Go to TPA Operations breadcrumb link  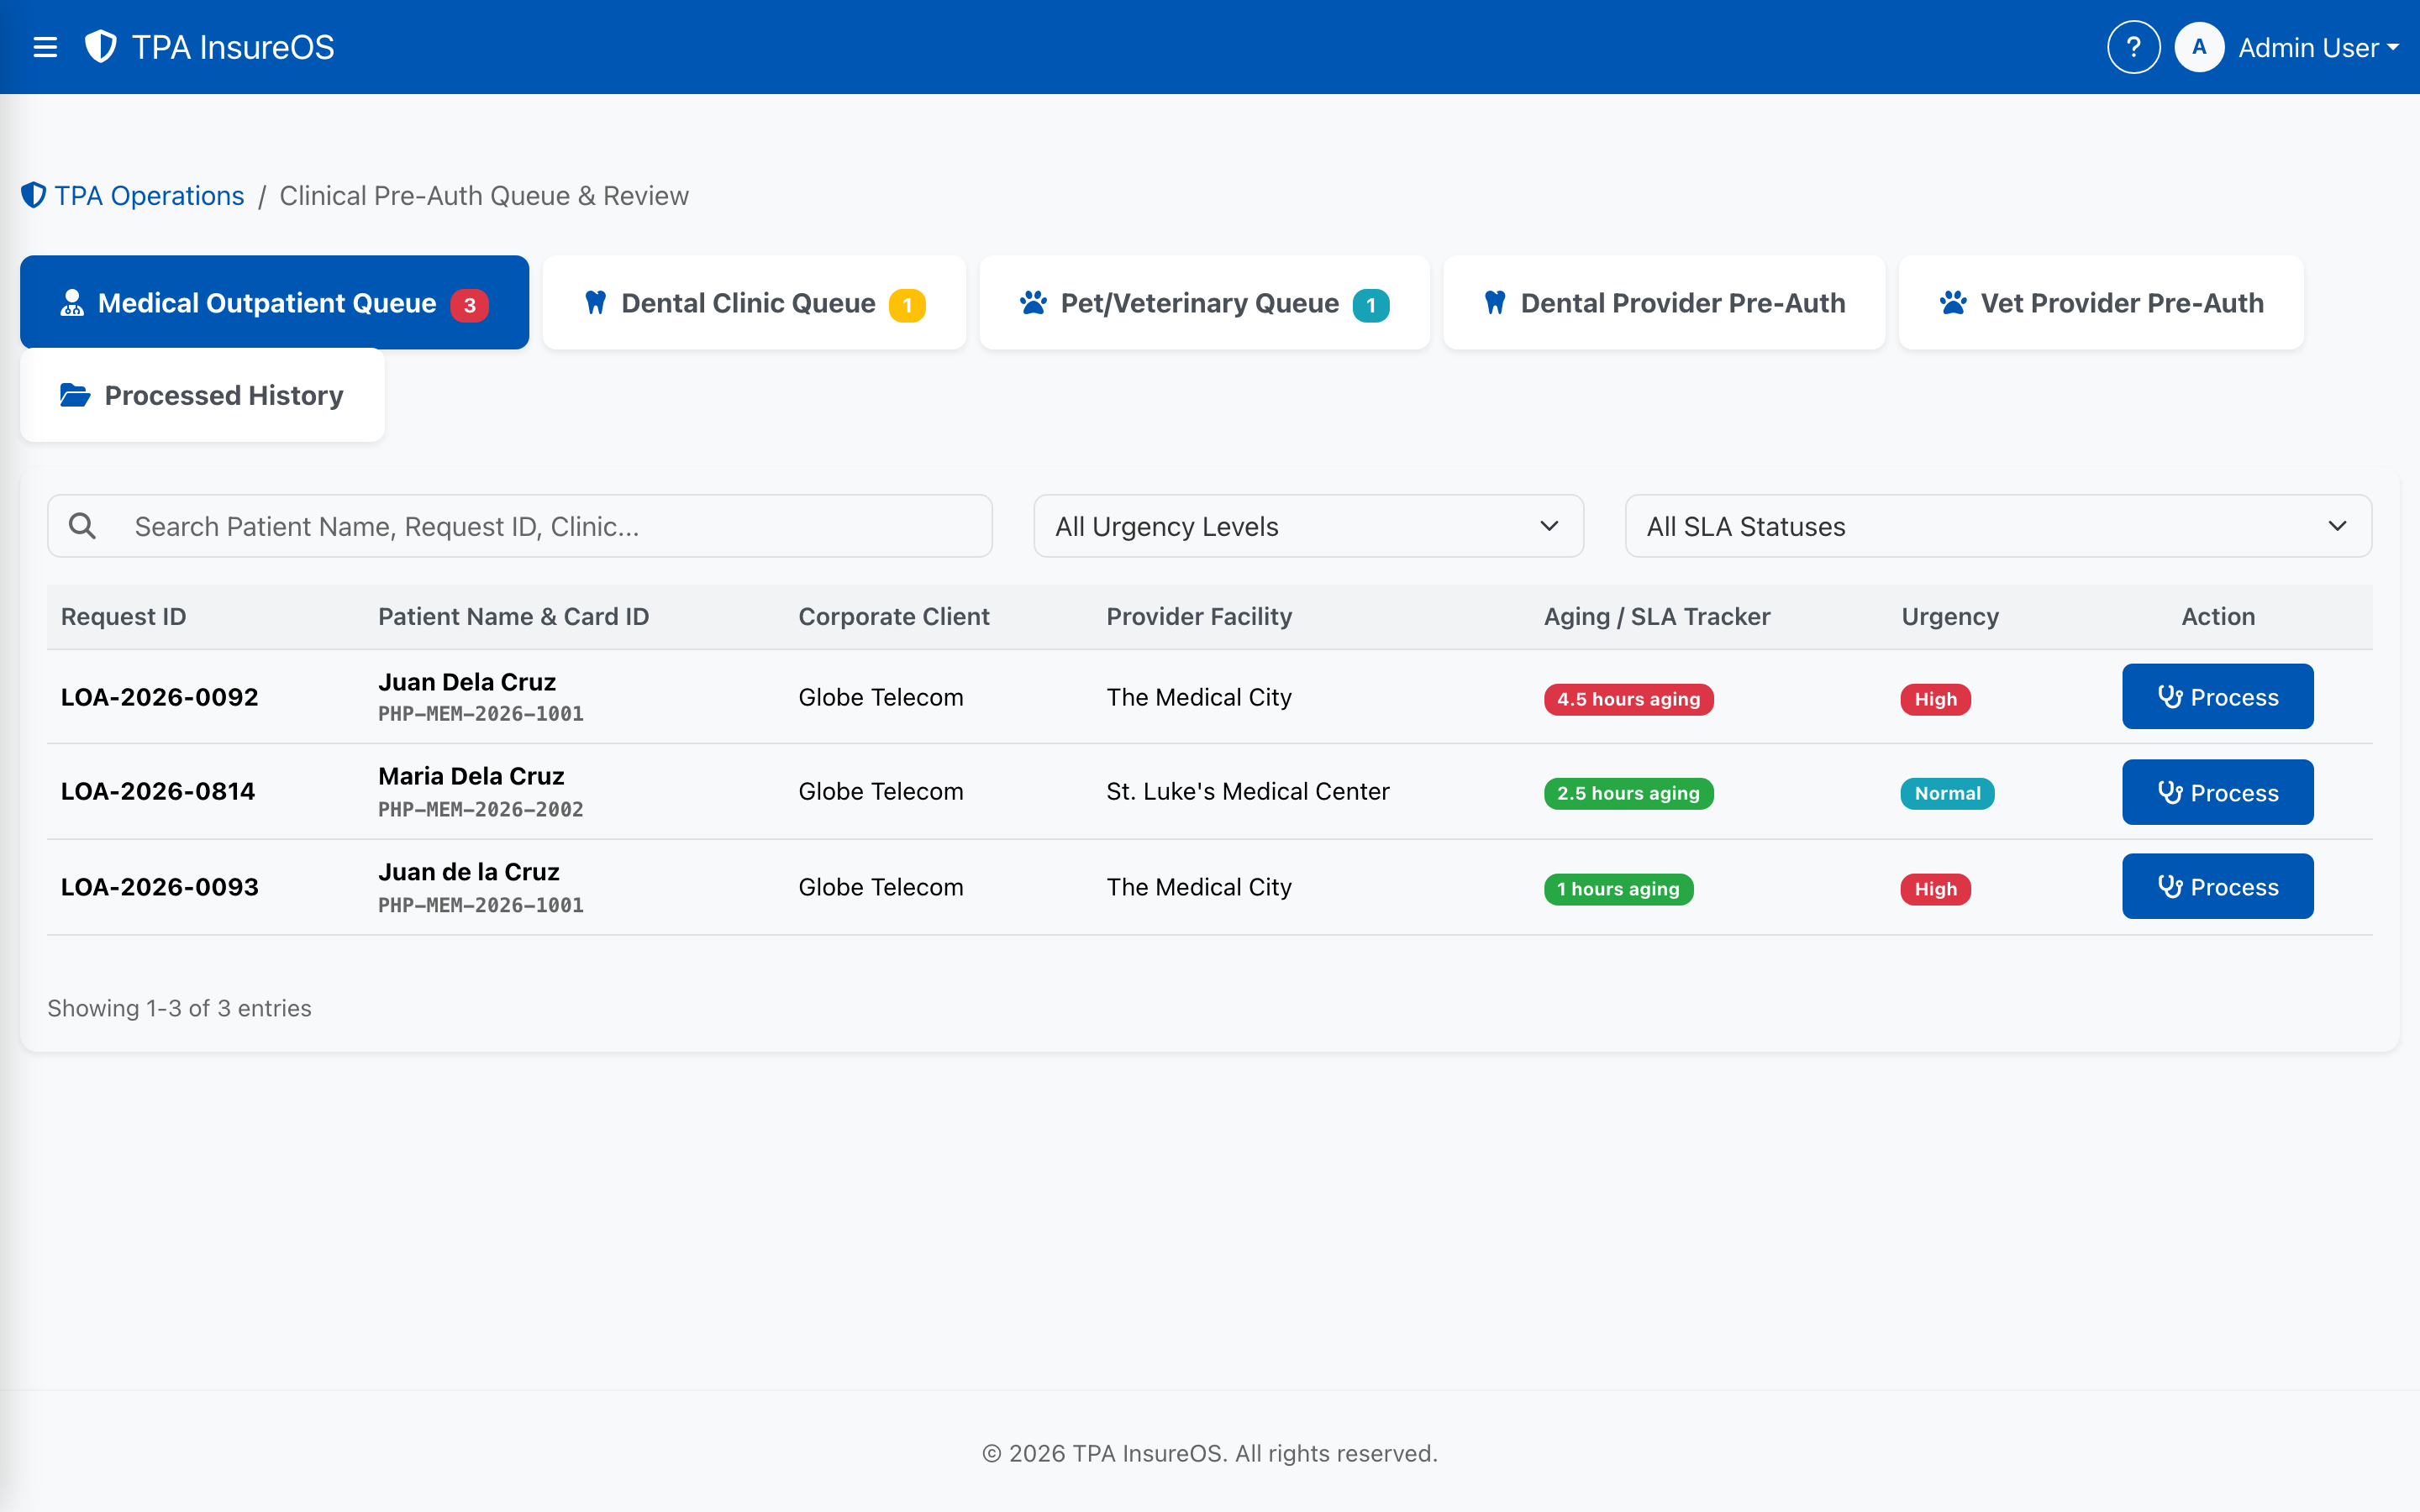click(149, 195)
